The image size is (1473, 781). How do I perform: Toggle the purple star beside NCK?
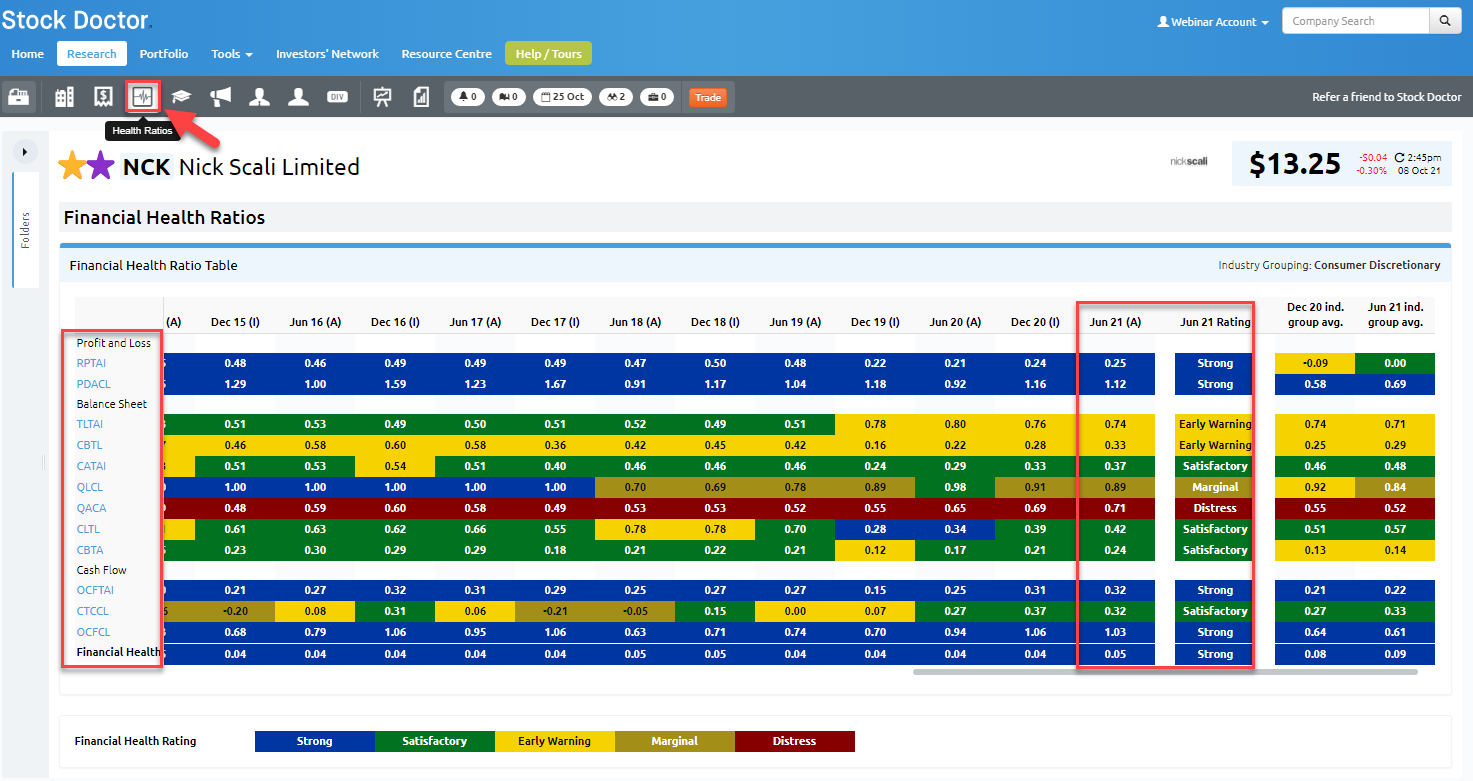click(x=100, y=166)
